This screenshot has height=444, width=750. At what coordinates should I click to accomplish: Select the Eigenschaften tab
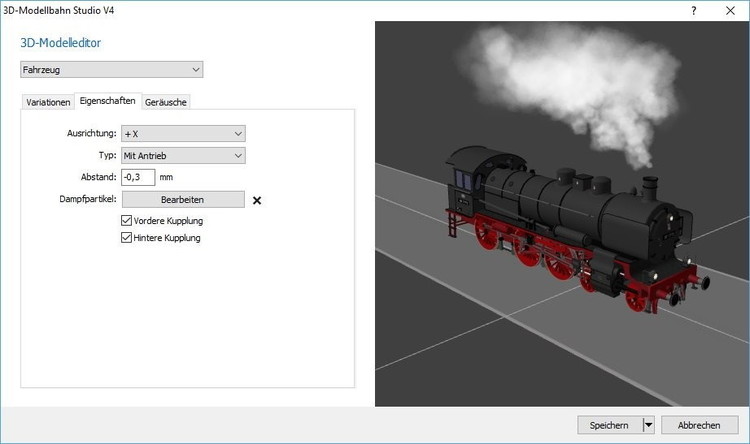[x=108, y=101]
